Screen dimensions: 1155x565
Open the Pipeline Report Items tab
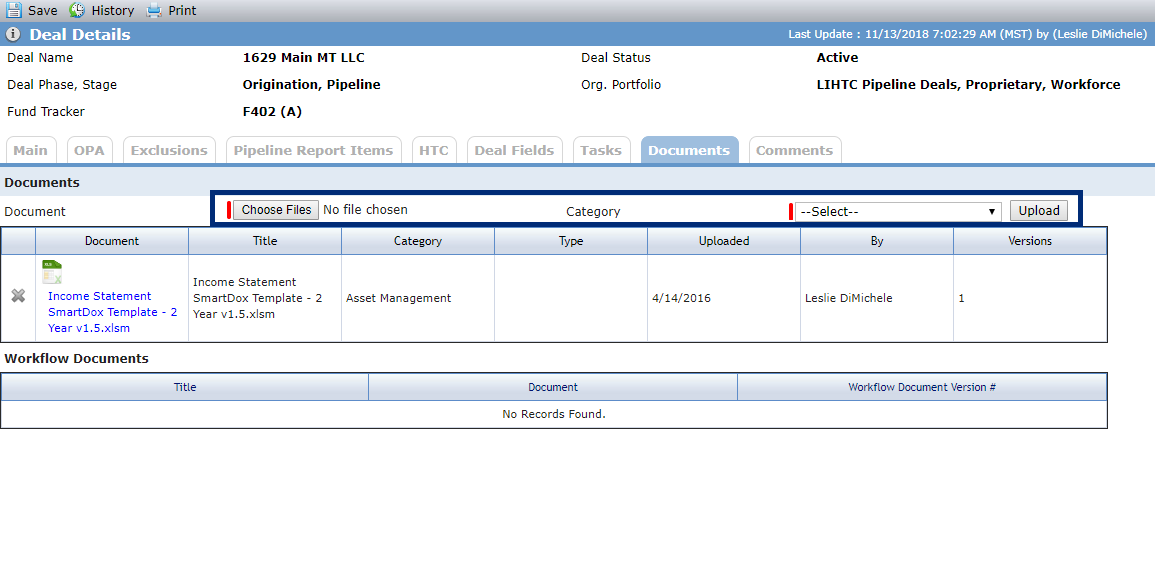pos(314,150)
